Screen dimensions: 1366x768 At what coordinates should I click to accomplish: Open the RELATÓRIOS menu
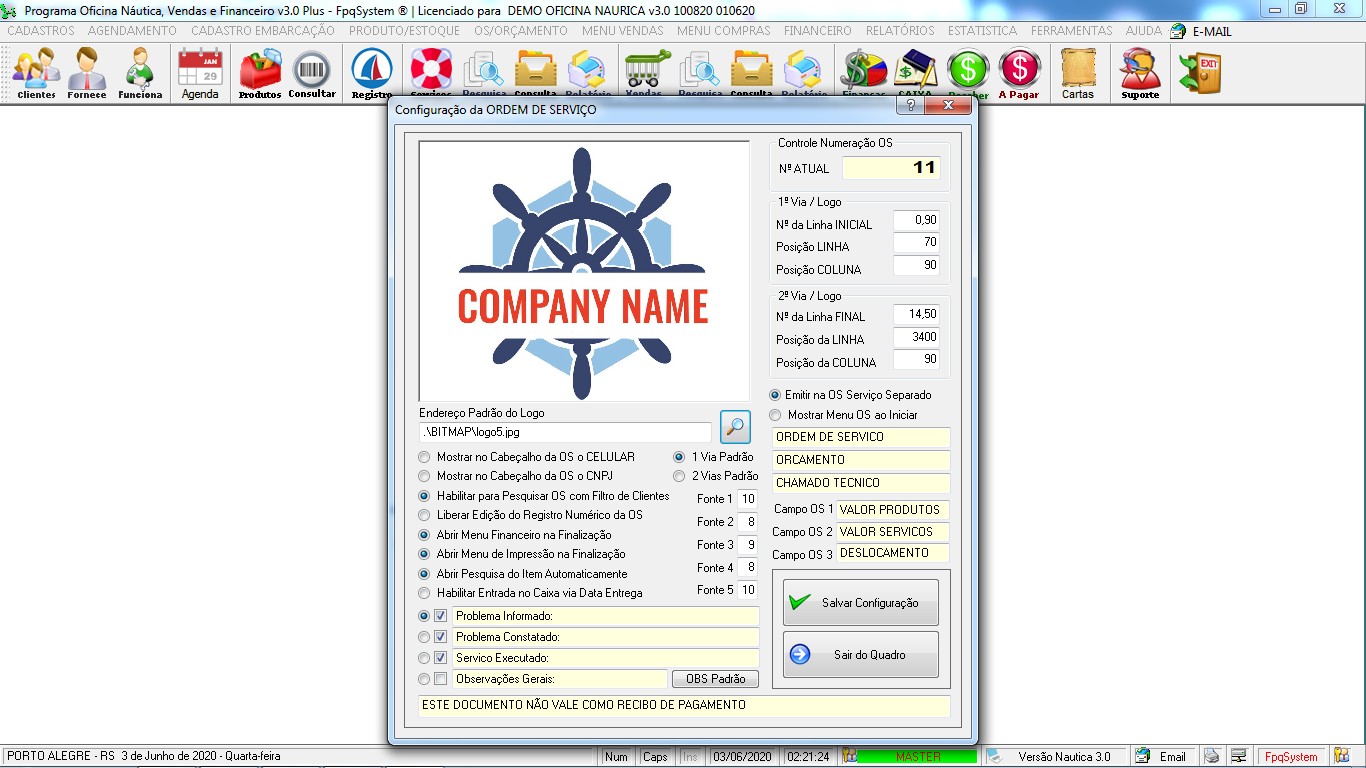point(900,31)
